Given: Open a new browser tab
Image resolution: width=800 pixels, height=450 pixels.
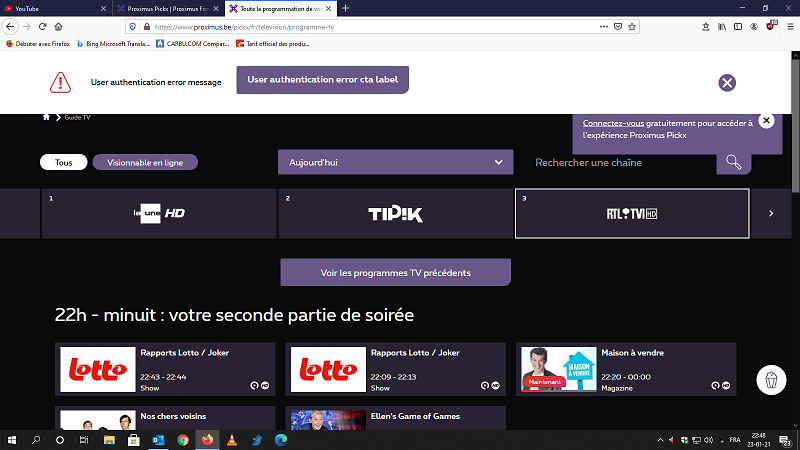Looking at the screenshot, I should click(x=345, y=8).
